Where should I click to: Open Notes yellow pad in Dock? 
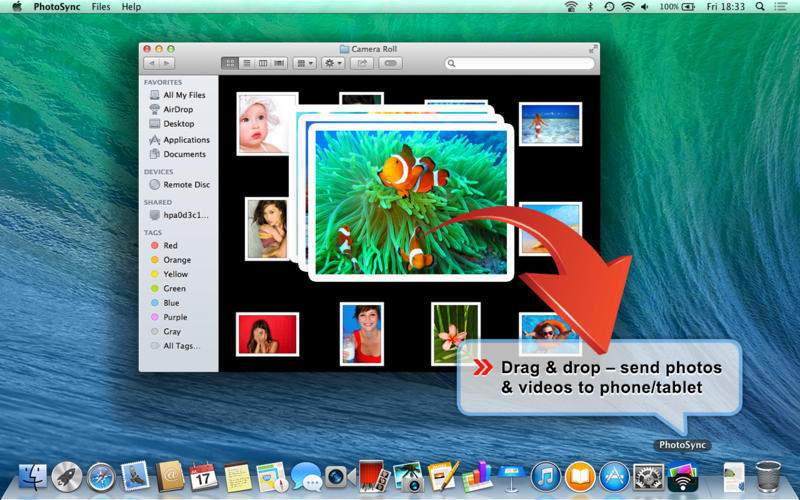238,477
